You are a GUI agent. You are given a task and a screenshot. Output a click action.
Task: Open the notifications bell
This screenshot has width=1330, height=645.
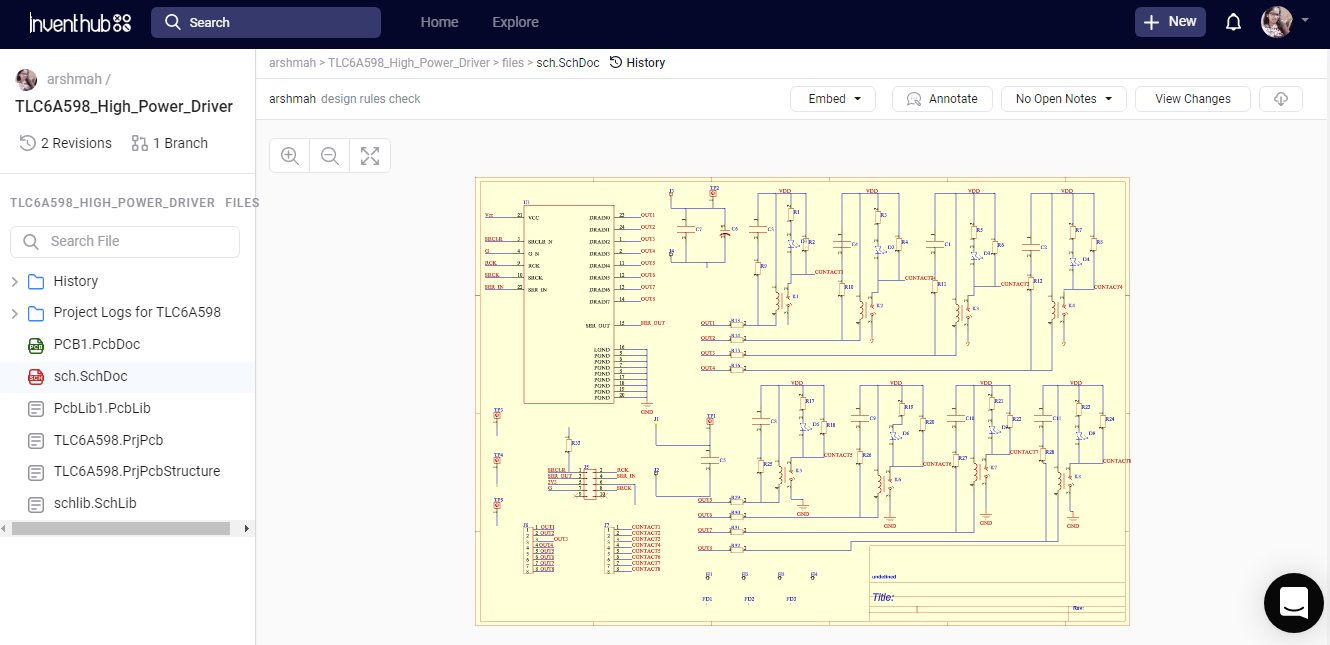(1233, 22)
